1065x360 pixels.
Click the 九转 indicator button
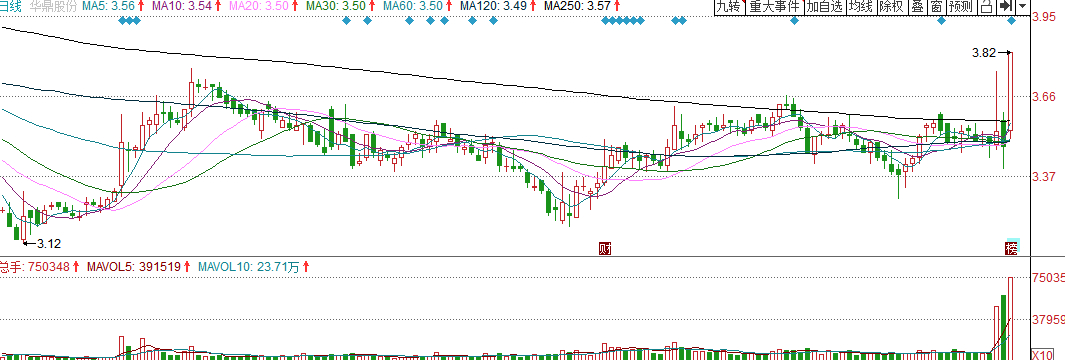[729, 7]
